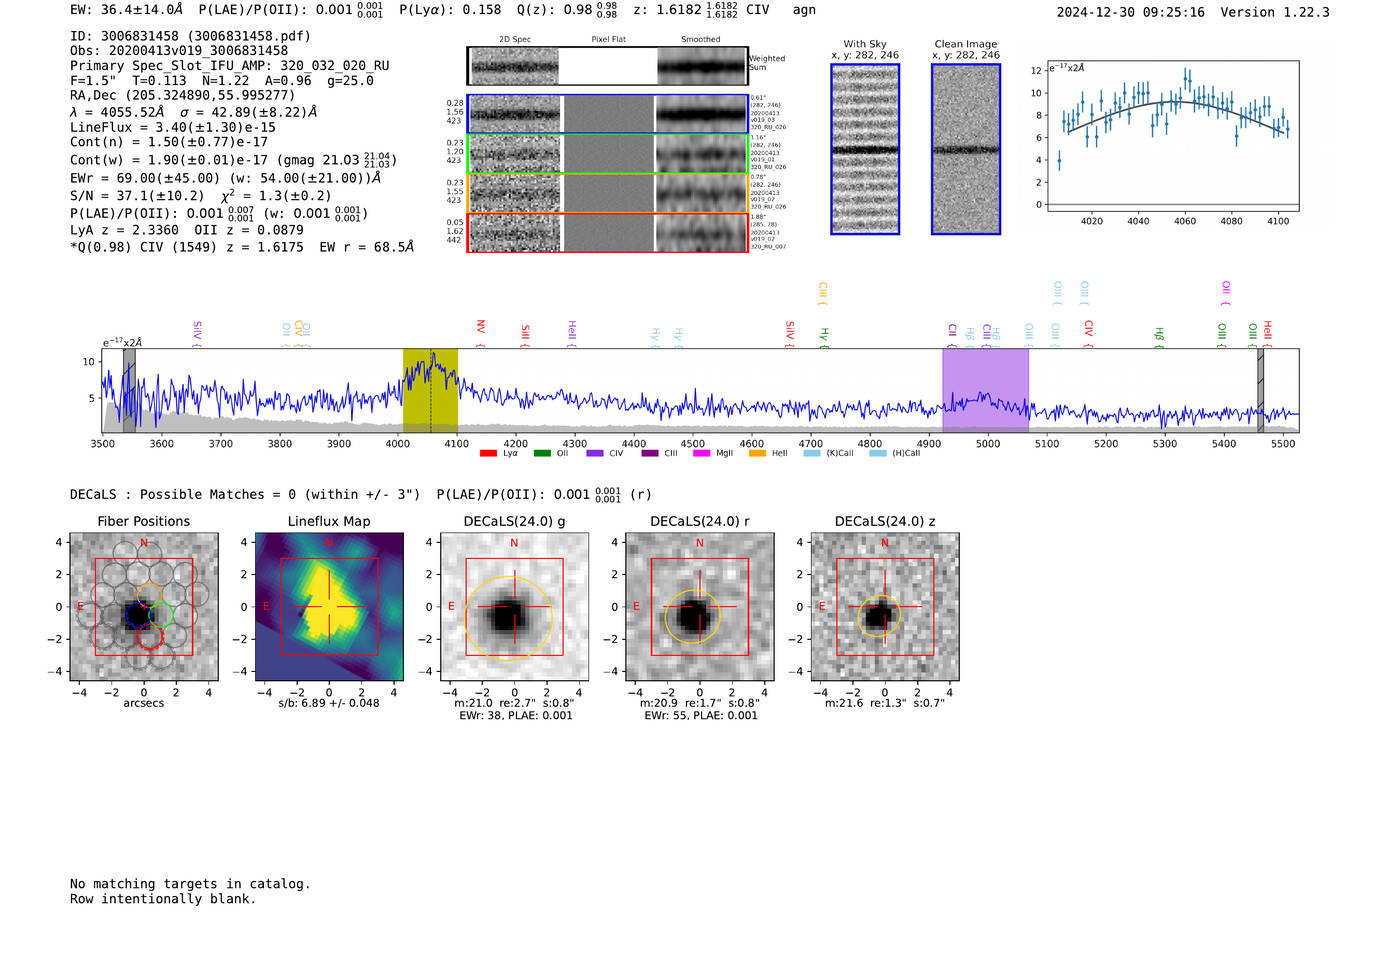
Task: Select the blue-bordered fiber spectrum row
Action: point(608,114)
